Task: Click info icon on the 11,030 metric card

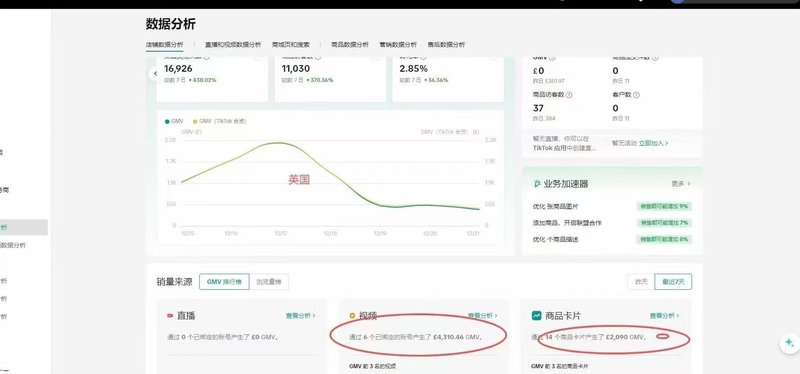Action: coord(318,58)
